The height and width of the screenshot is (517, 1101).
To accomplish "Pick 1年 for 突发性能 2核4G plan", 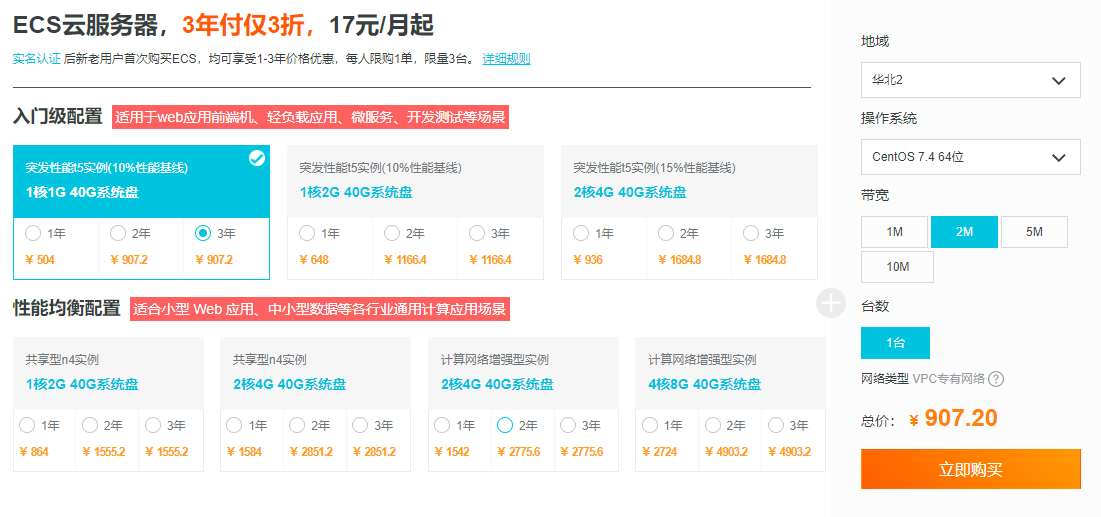I will pos(581,233).
